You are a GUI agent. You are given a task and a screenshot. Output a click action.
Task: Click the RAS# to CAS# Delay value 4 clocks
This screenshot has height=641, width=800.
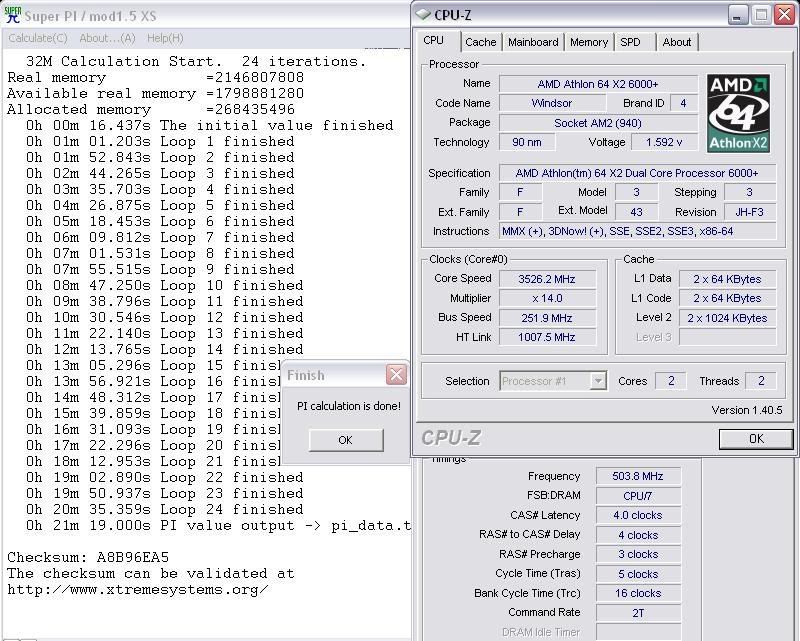(x=638, y=535)
